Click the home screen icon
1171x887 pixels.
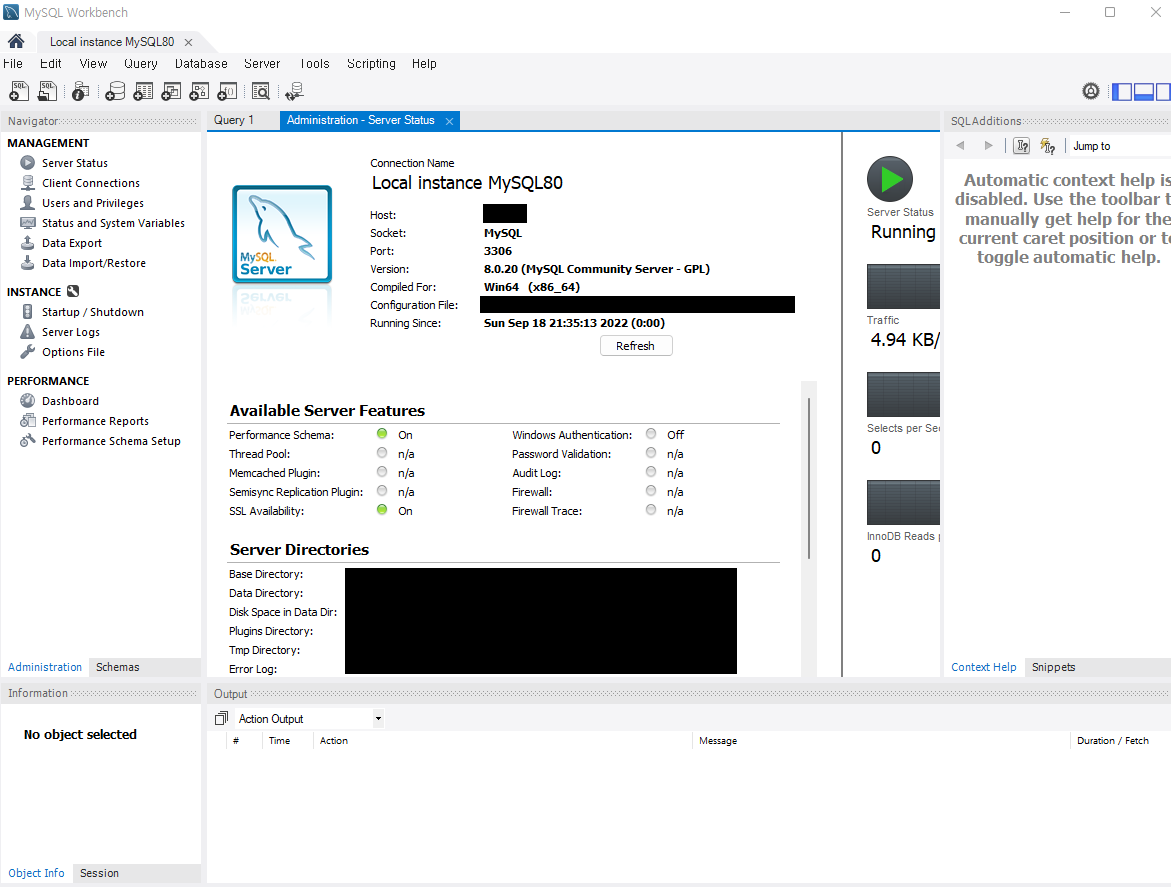(16, 41)
